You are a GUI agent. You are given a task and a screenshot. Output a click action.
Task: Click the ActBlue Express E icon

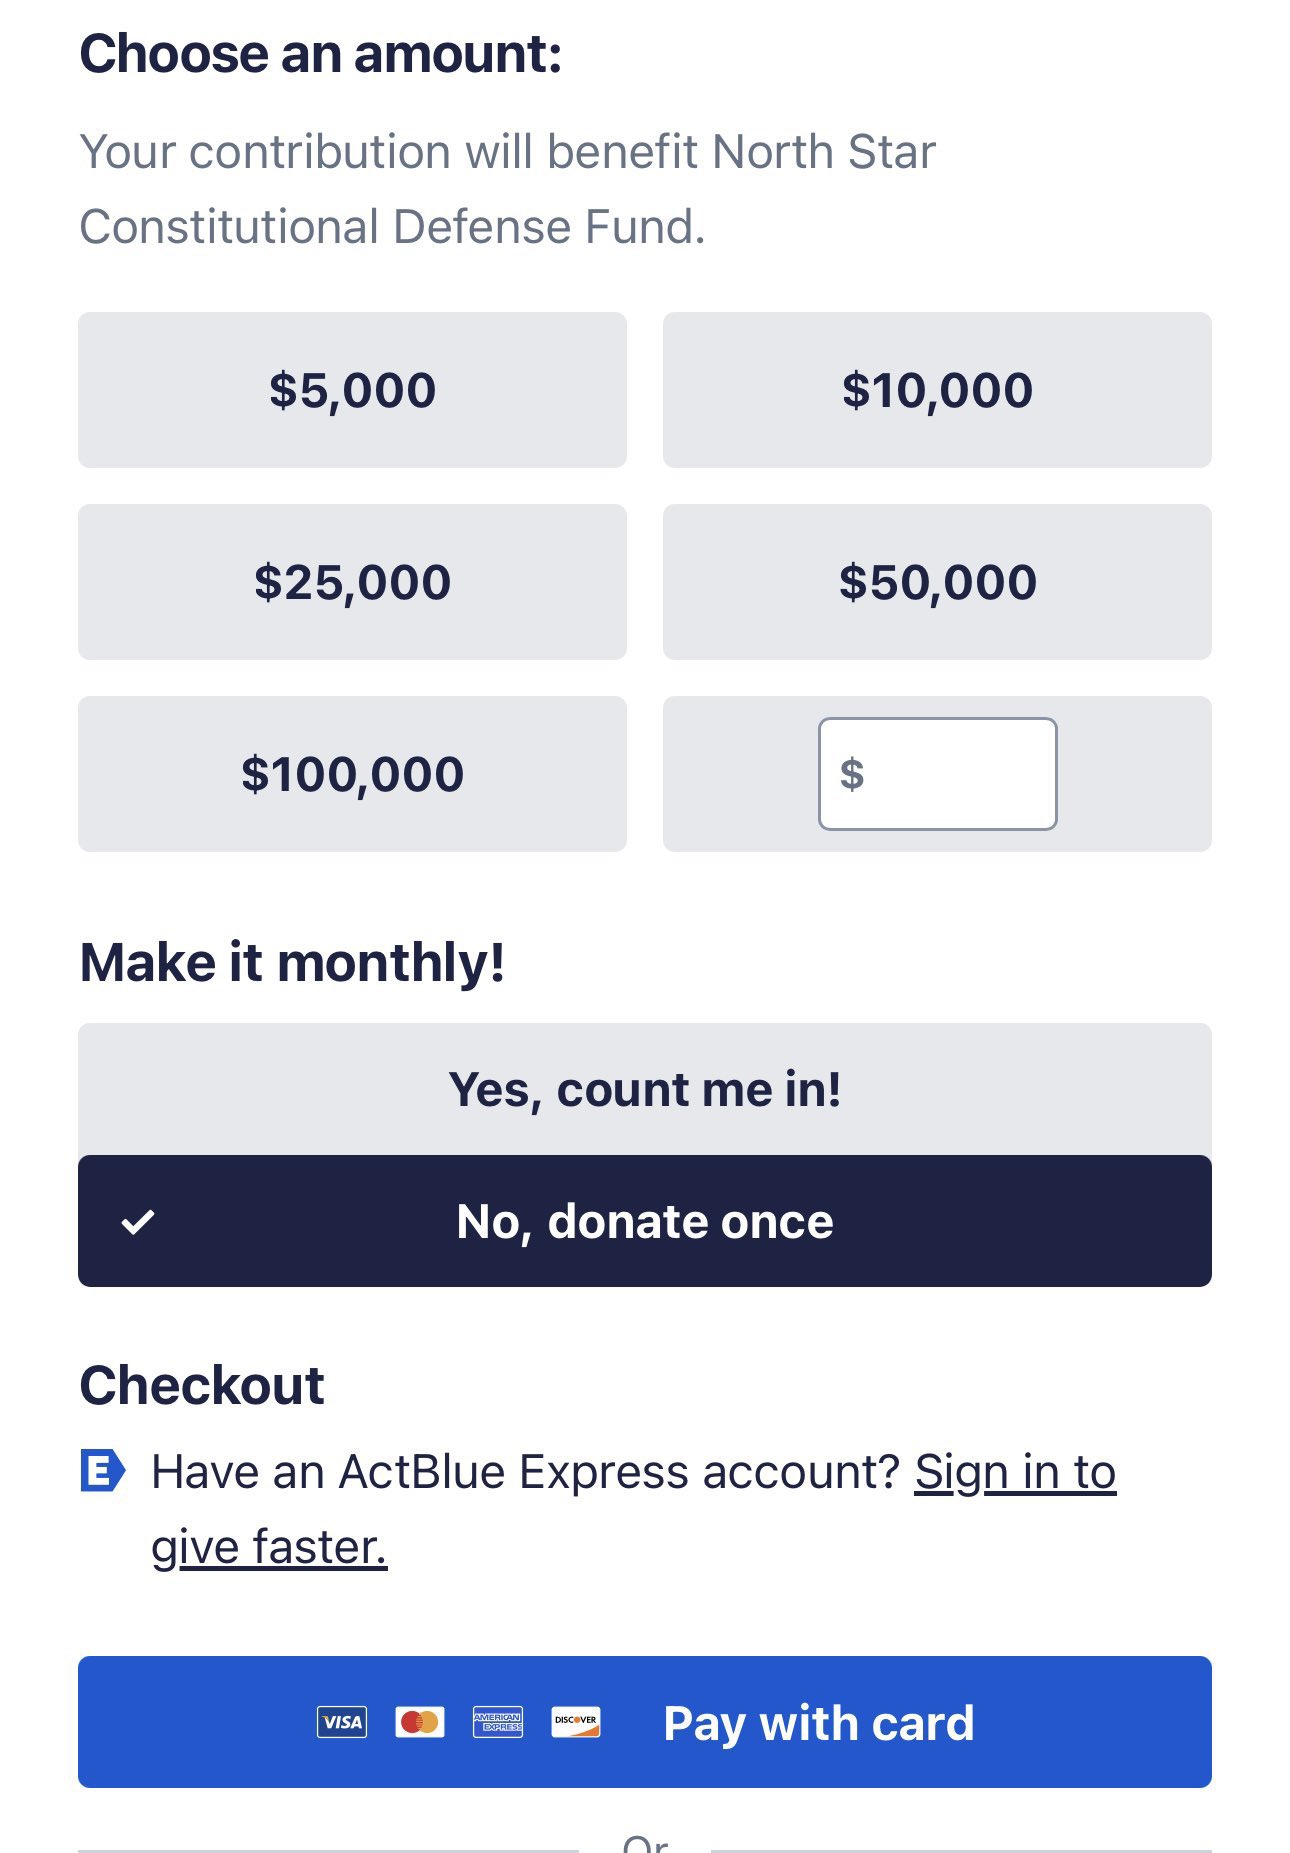[x=103, y=1471]
